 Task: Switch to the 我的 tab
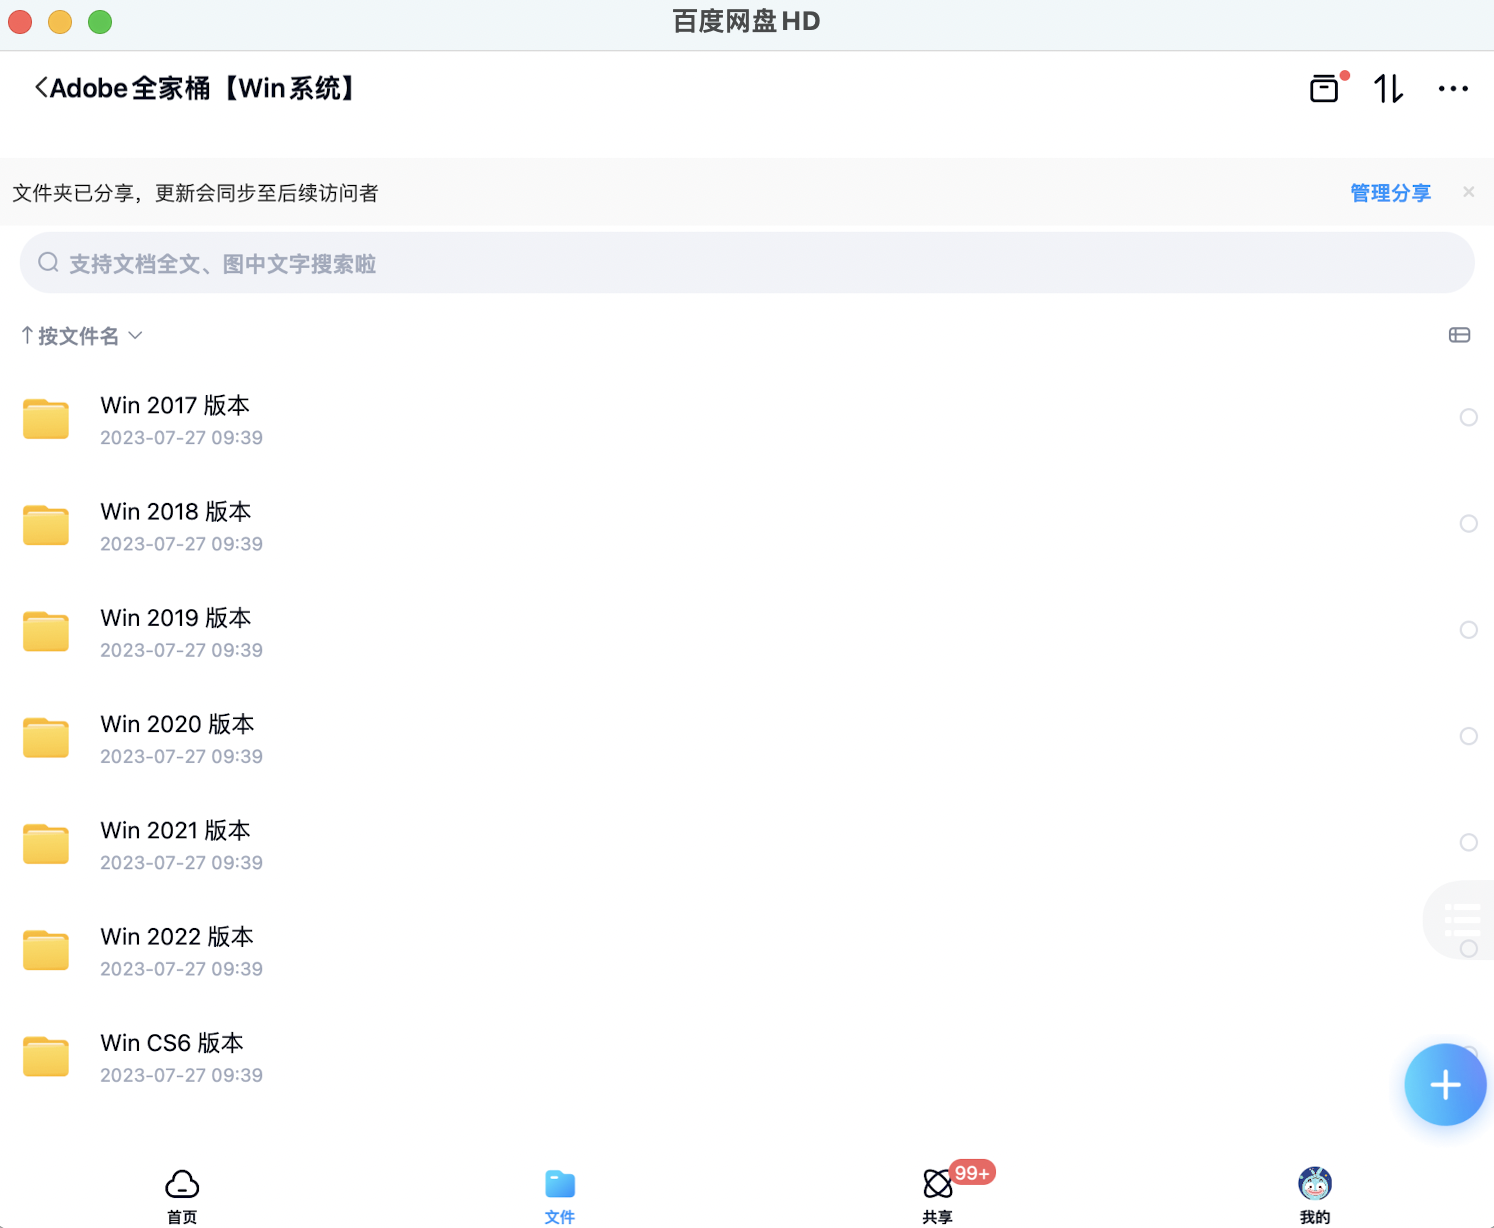[x=1315, y=1196]
